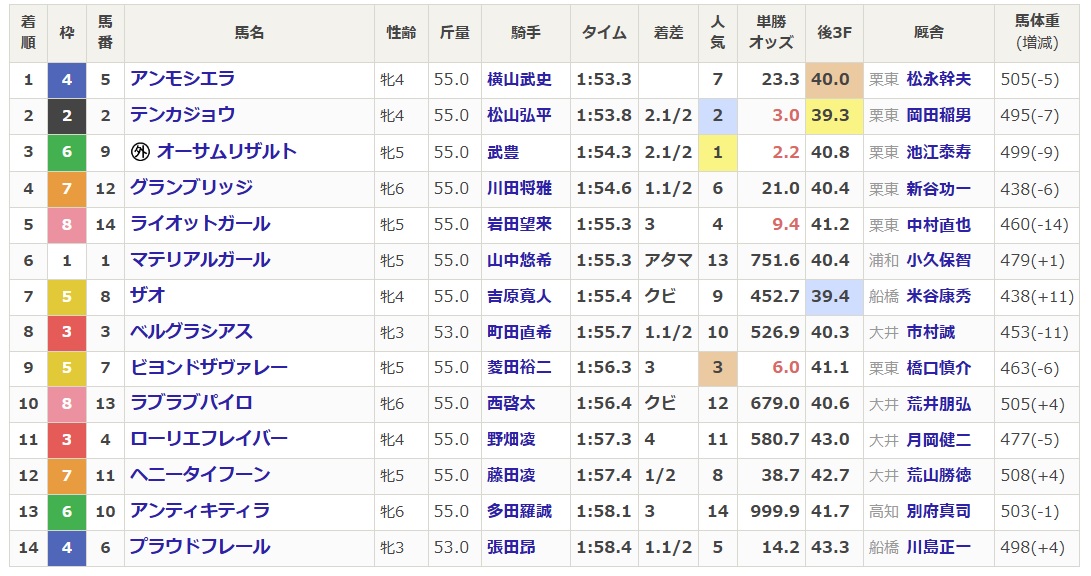Open マテリアルガール horse details
1091x576 pixels.
pyautogui.click(x=200, y=260)
